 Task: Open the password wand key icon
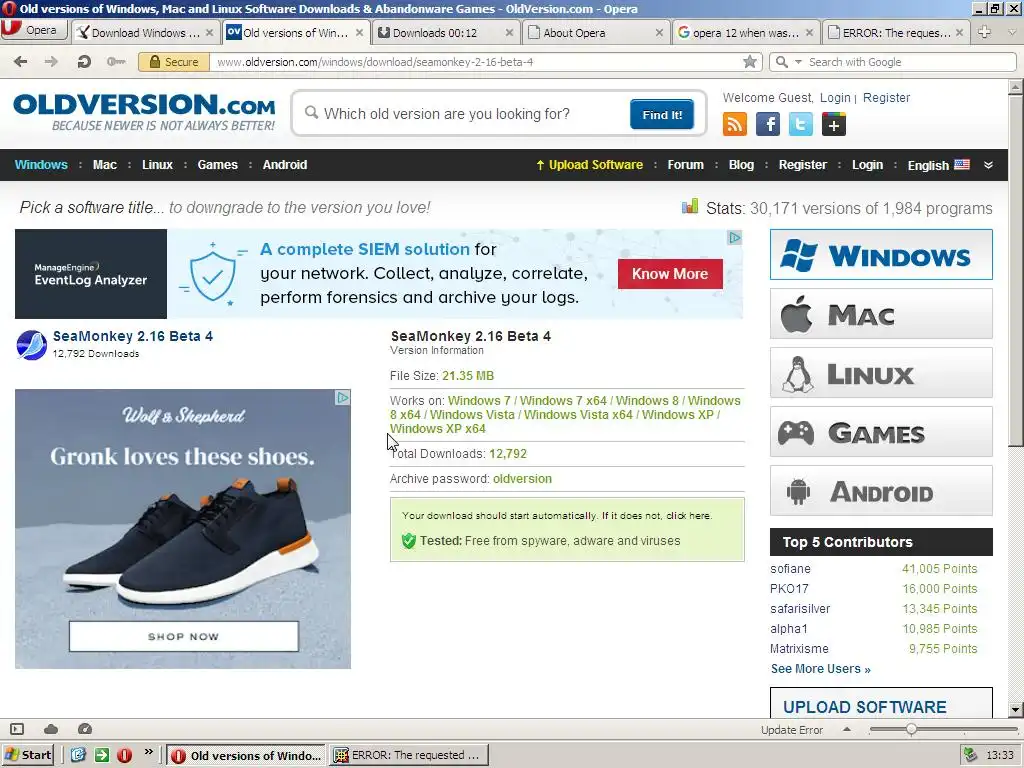coord(116,62)
